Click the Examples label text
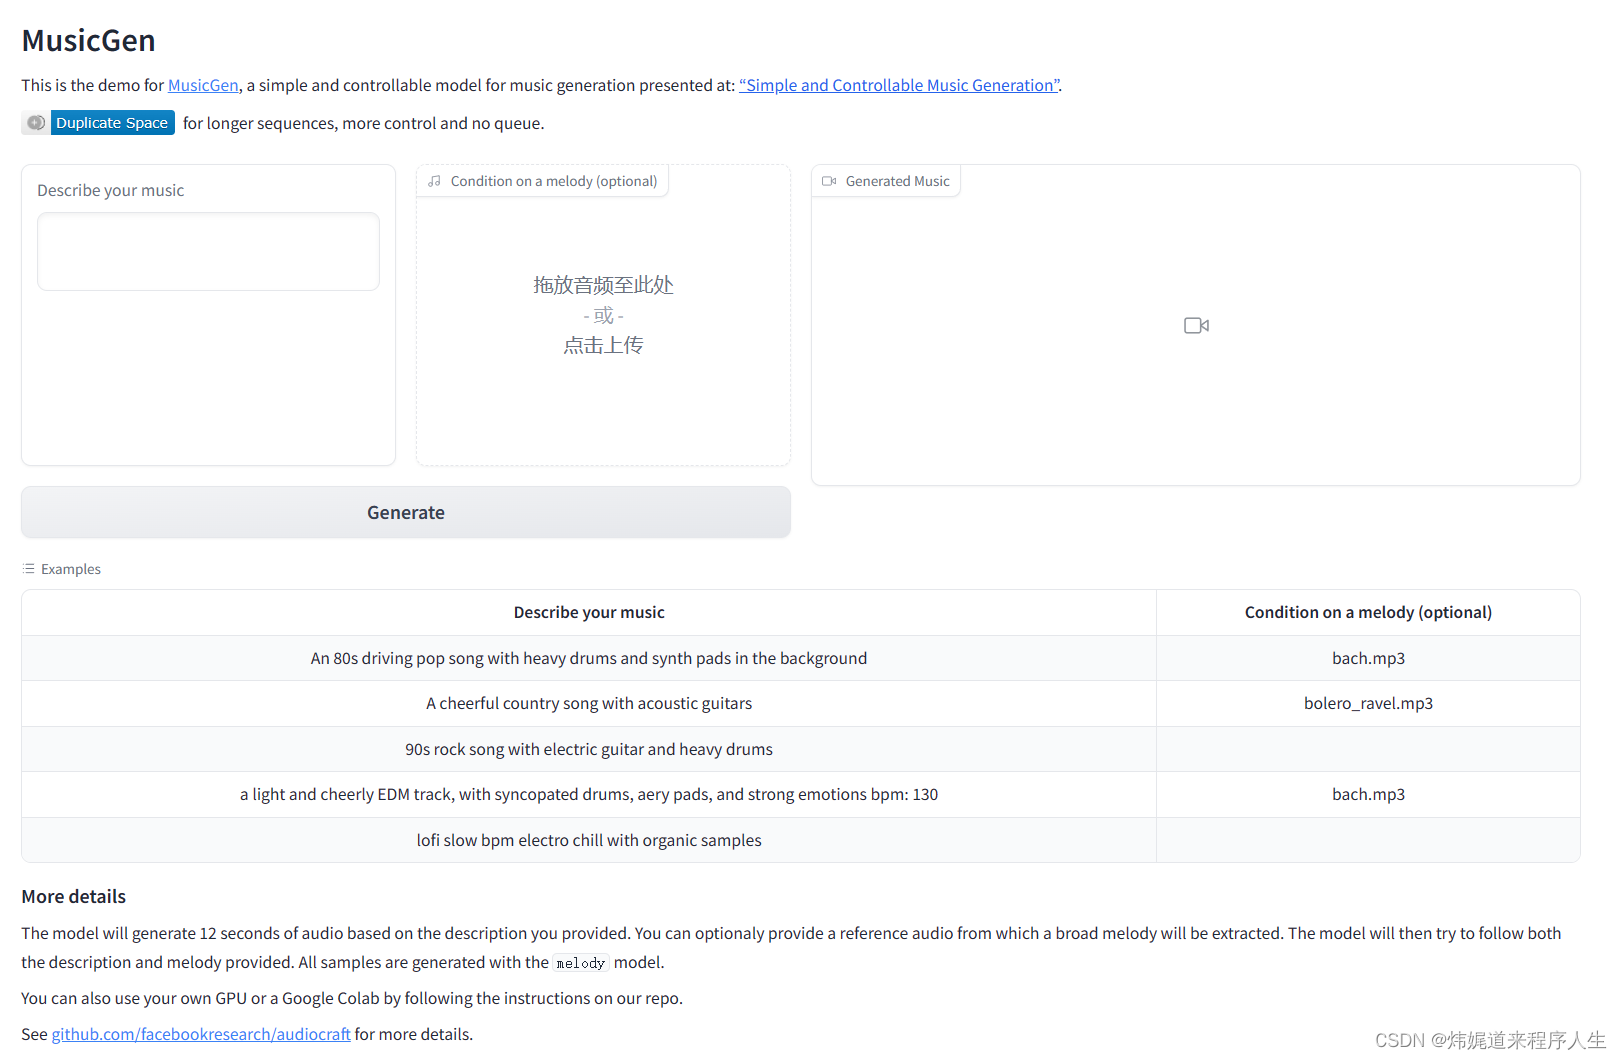This screenshot has width=1622, height=1060. click(71, 569)
